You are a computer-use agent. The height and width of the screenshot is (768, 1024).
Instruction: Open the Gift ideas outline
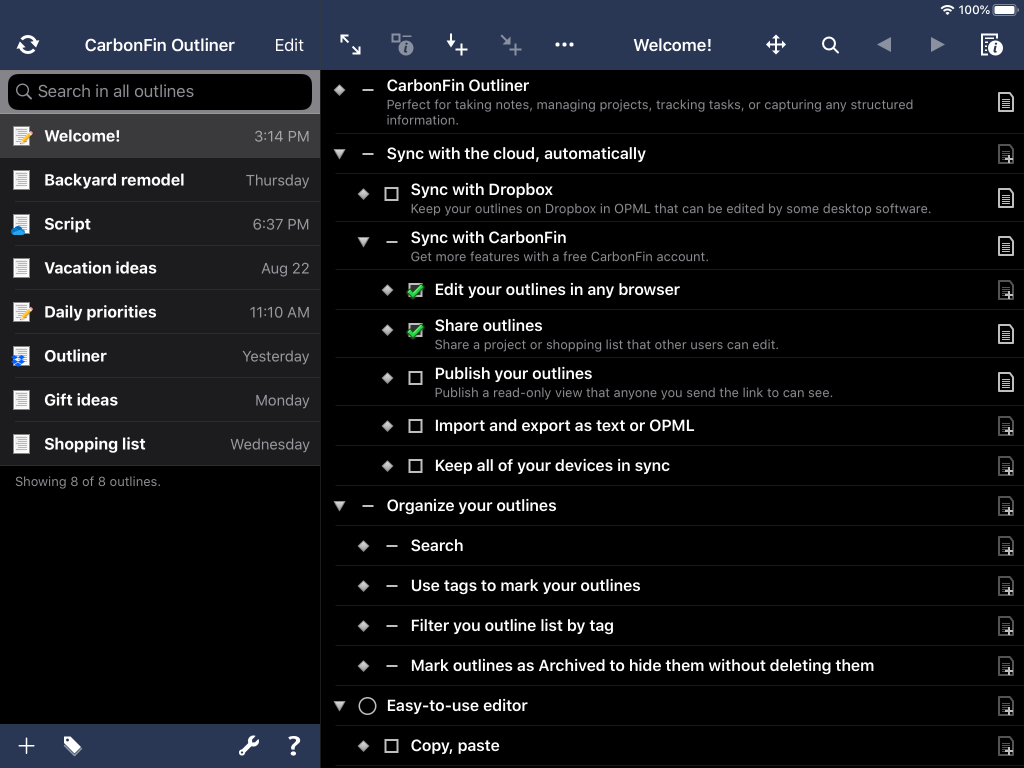click(160, 400)
